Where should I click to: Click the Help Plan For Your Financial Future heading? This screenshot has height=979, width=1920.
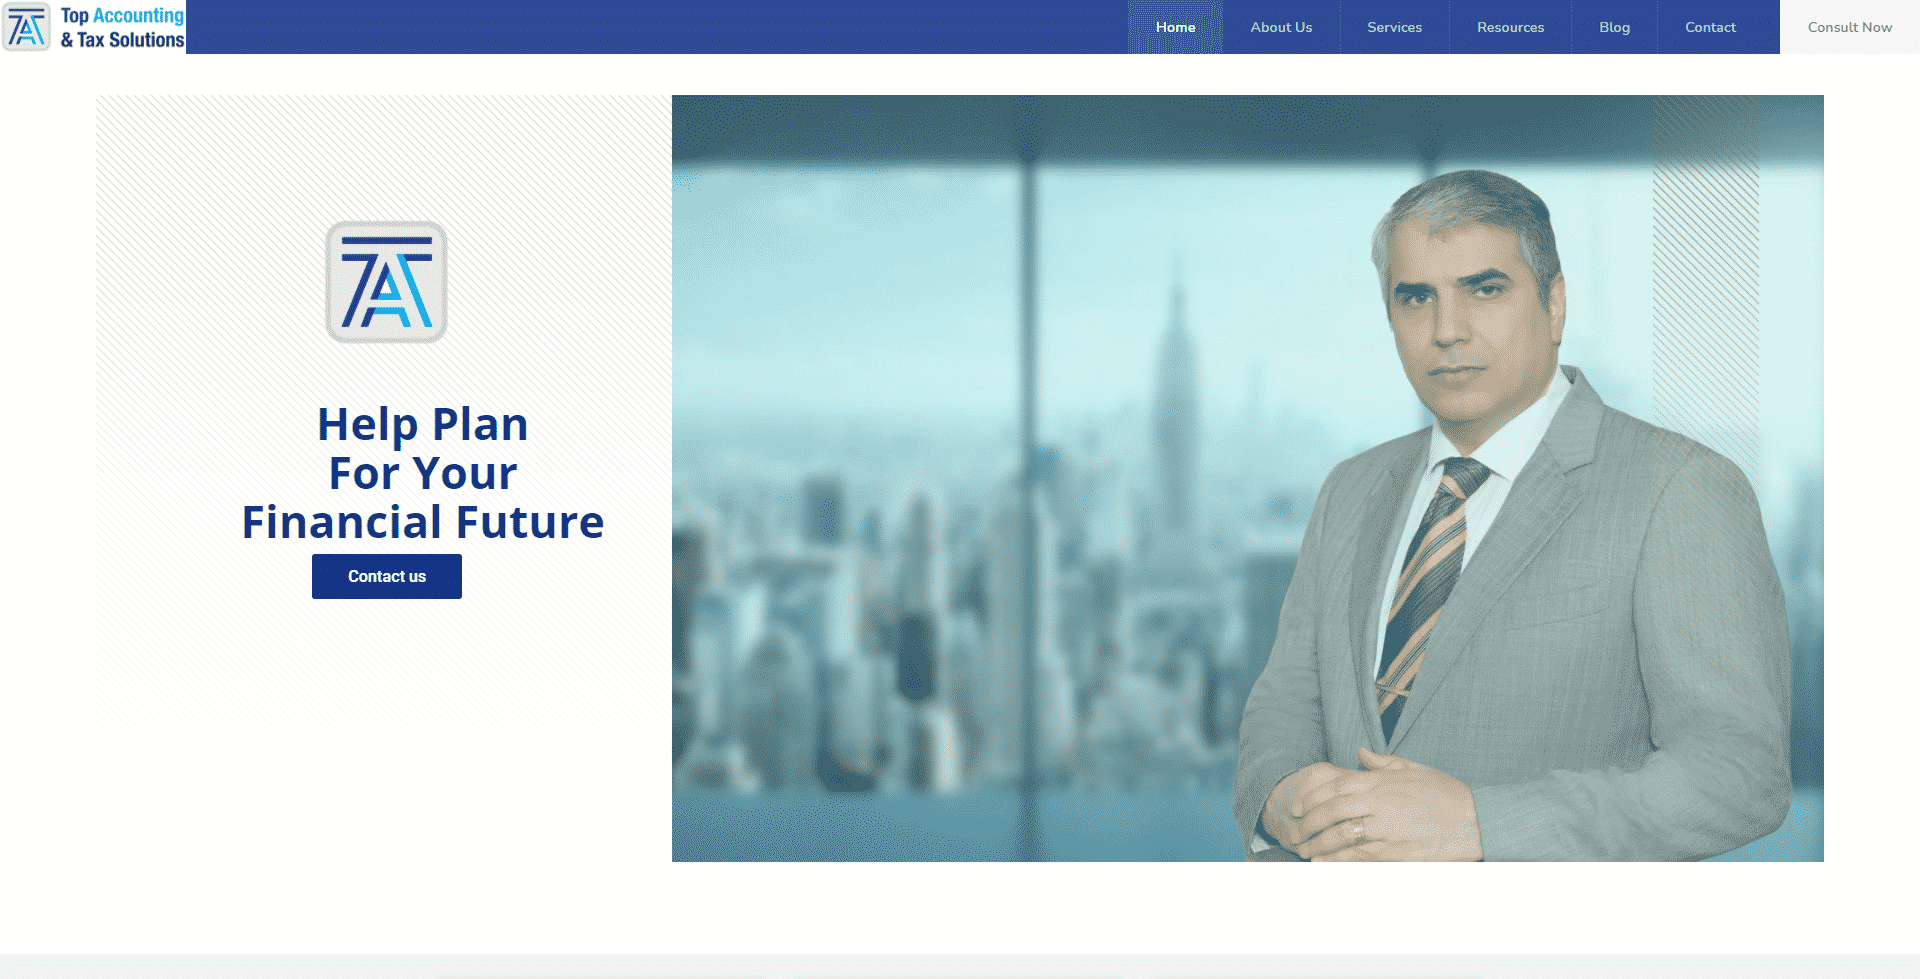pos(423,473)
